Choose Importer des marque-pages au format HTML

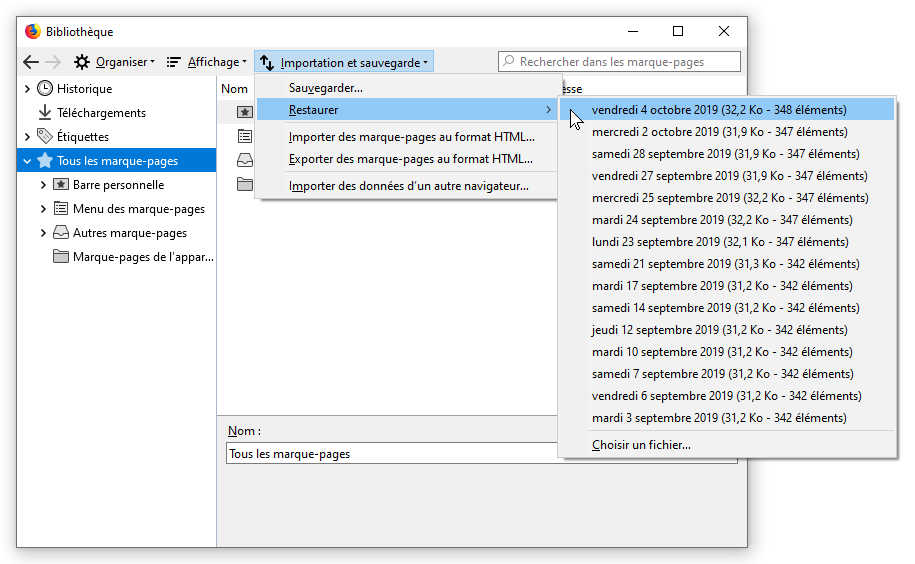407,136
